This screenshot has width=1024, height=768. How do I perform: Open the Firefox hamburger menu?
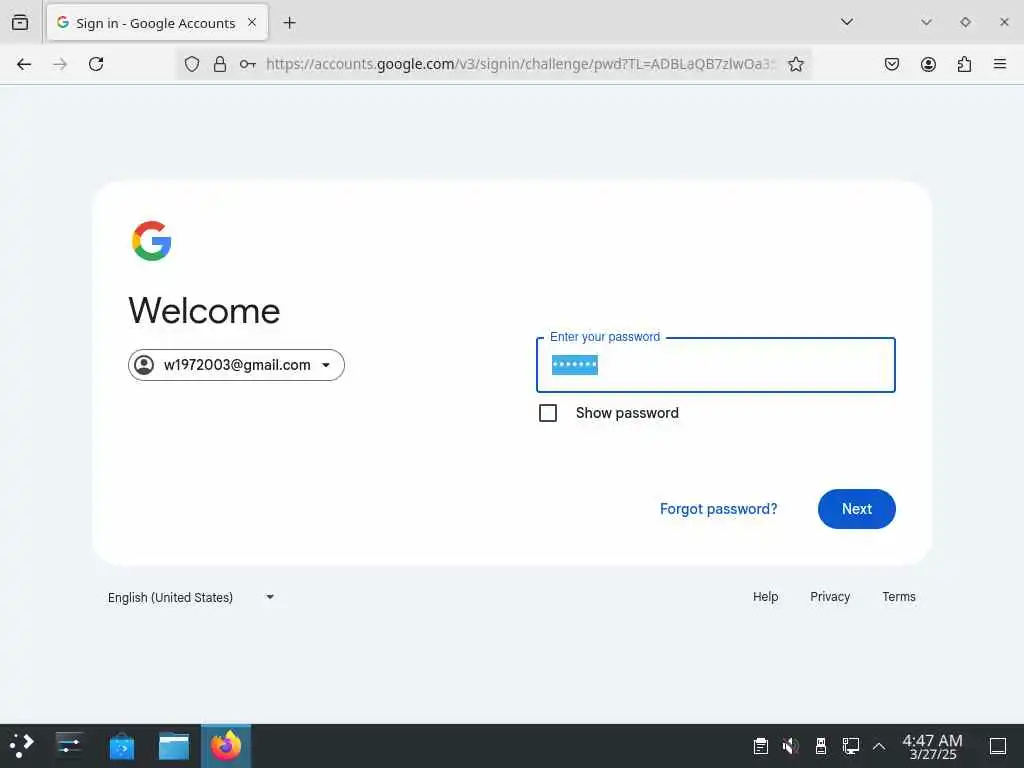pyautogui.click(x=1000, y=64)
